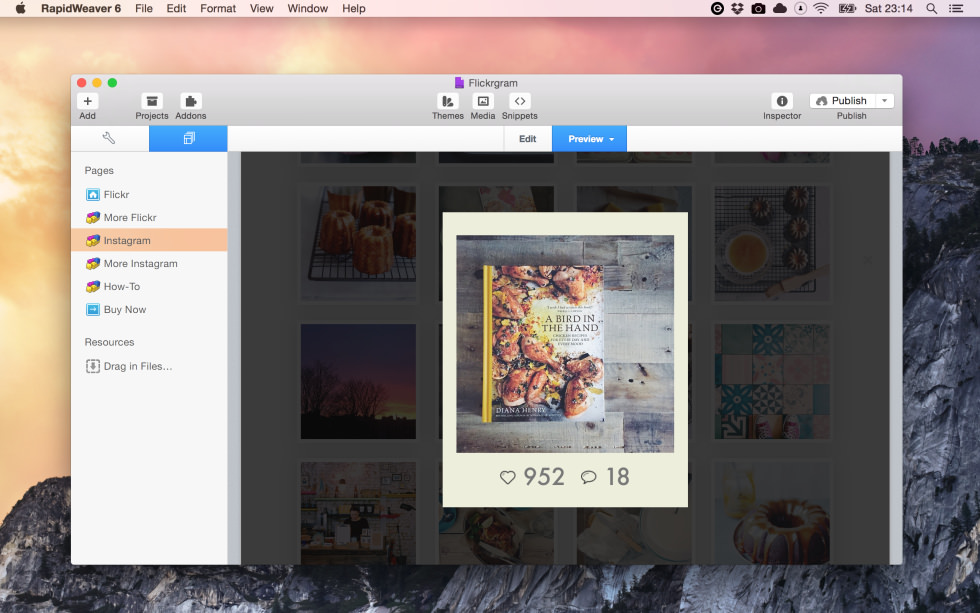This screenshot has width=980, height=613.
Task: Select the Buy Now page
Action: point(149,309)
